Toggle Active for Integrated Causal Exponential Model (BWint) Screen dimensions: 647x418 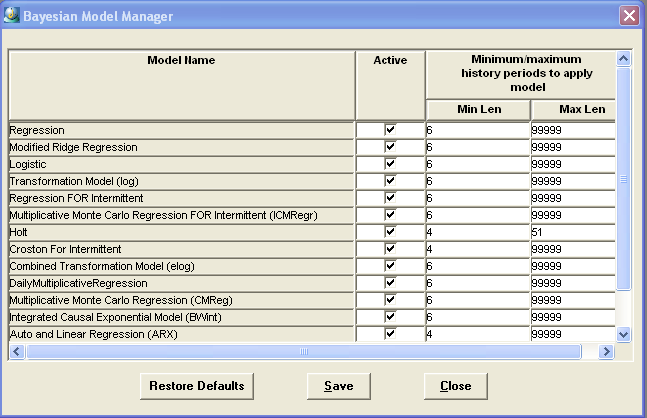click(390, 317)
